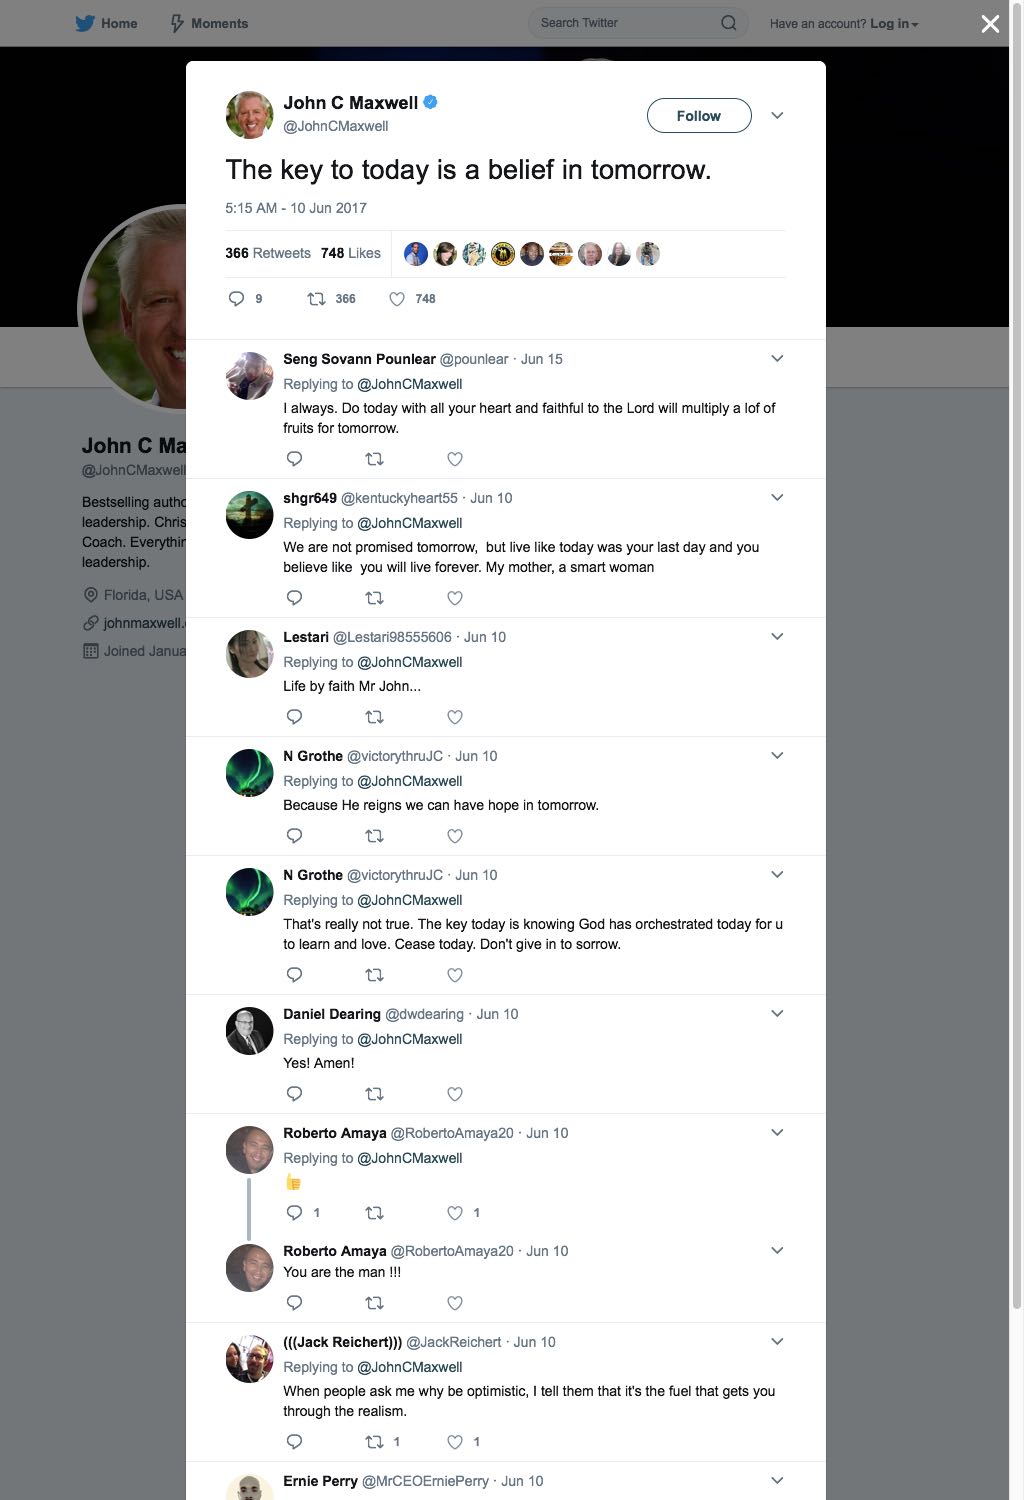Retweet shgr649's reply
Image resolution: width=1024 pixels, height=1500 pixels.
tap(374, 598)
